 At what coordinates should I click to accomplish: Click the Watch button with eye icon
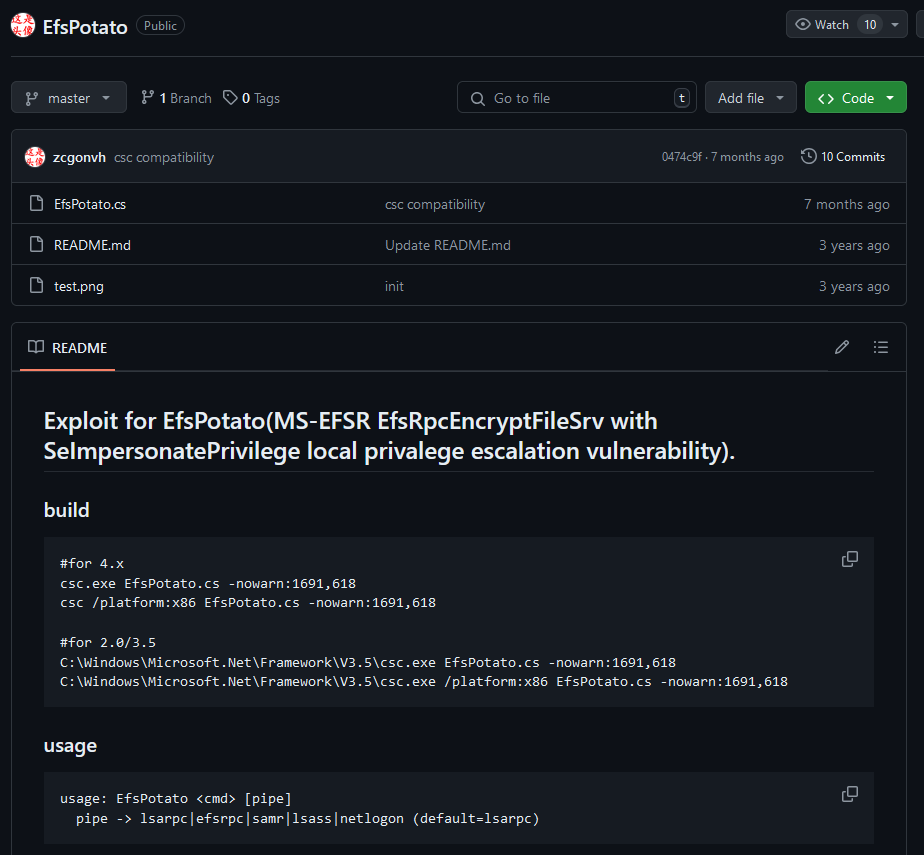click(x=822, y=25)
